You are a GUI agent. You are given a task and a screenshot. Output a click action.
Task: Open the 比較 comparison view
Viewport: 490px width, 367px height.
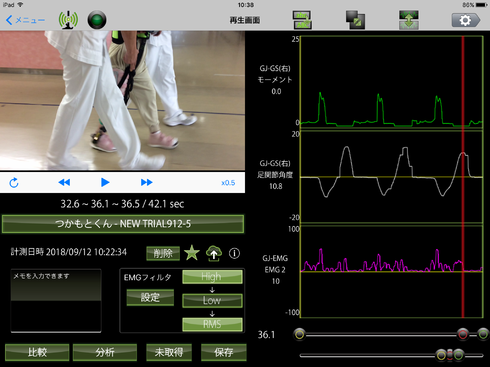click(x=37, y=352)
